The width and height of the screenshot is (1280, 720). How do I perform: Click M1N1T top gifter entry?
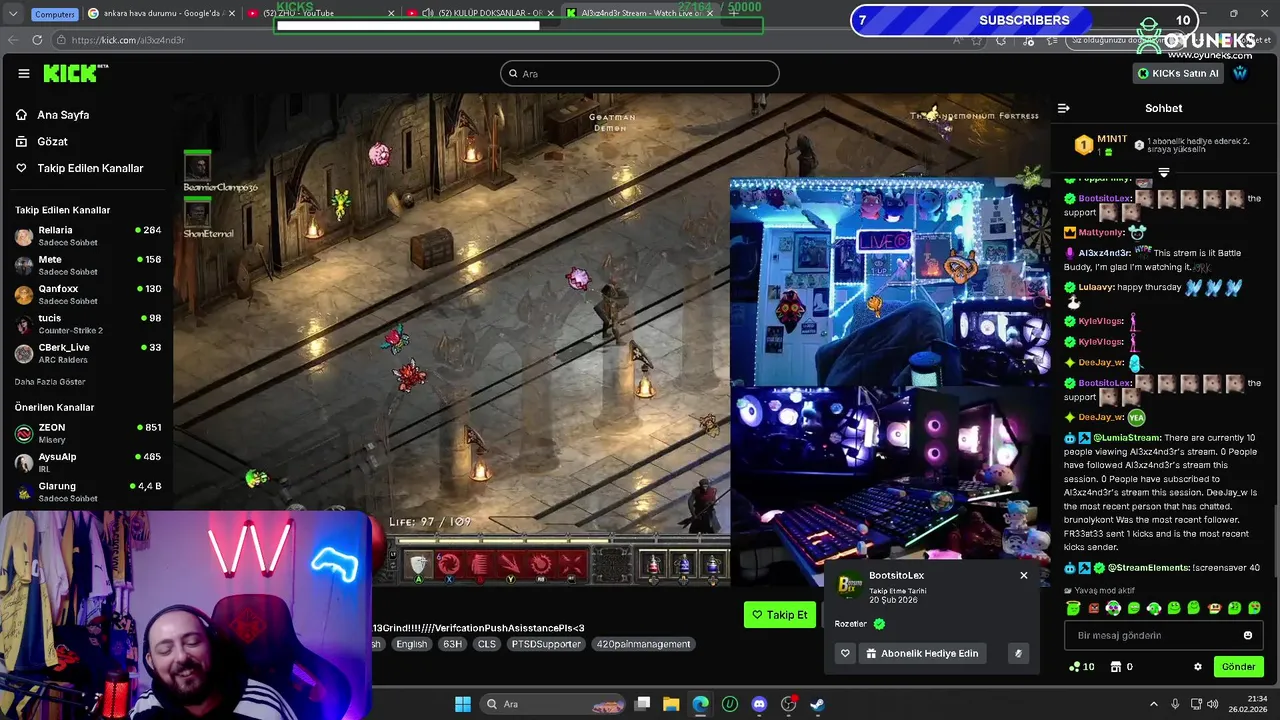pyautogui.click(x=1102, y=145)
